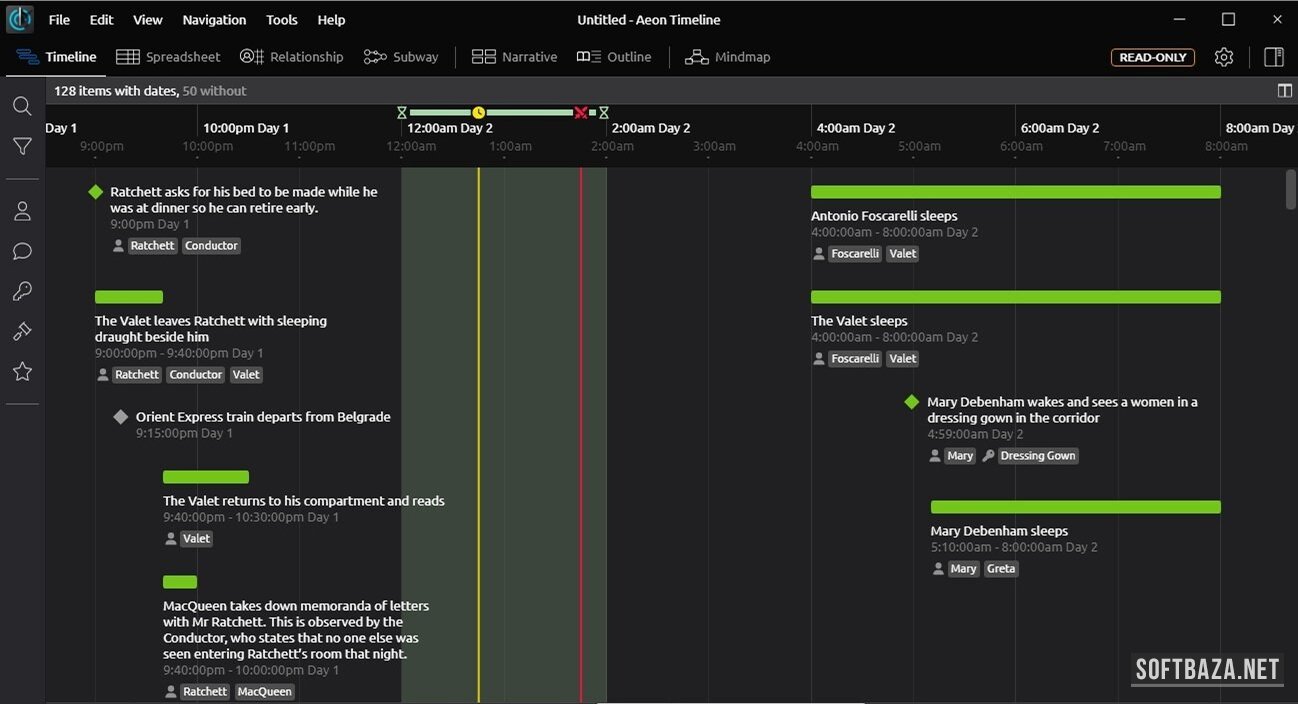Image resolution: width=1298 pixels, height=704 pixels.
Task: Open the Tools menu
Action: (x=282, y=20)
